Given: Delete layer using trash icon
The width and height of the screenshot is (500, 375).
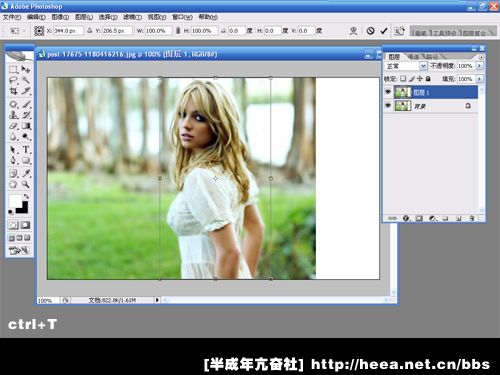Looking at the screenshot, I should click(472, 218).
